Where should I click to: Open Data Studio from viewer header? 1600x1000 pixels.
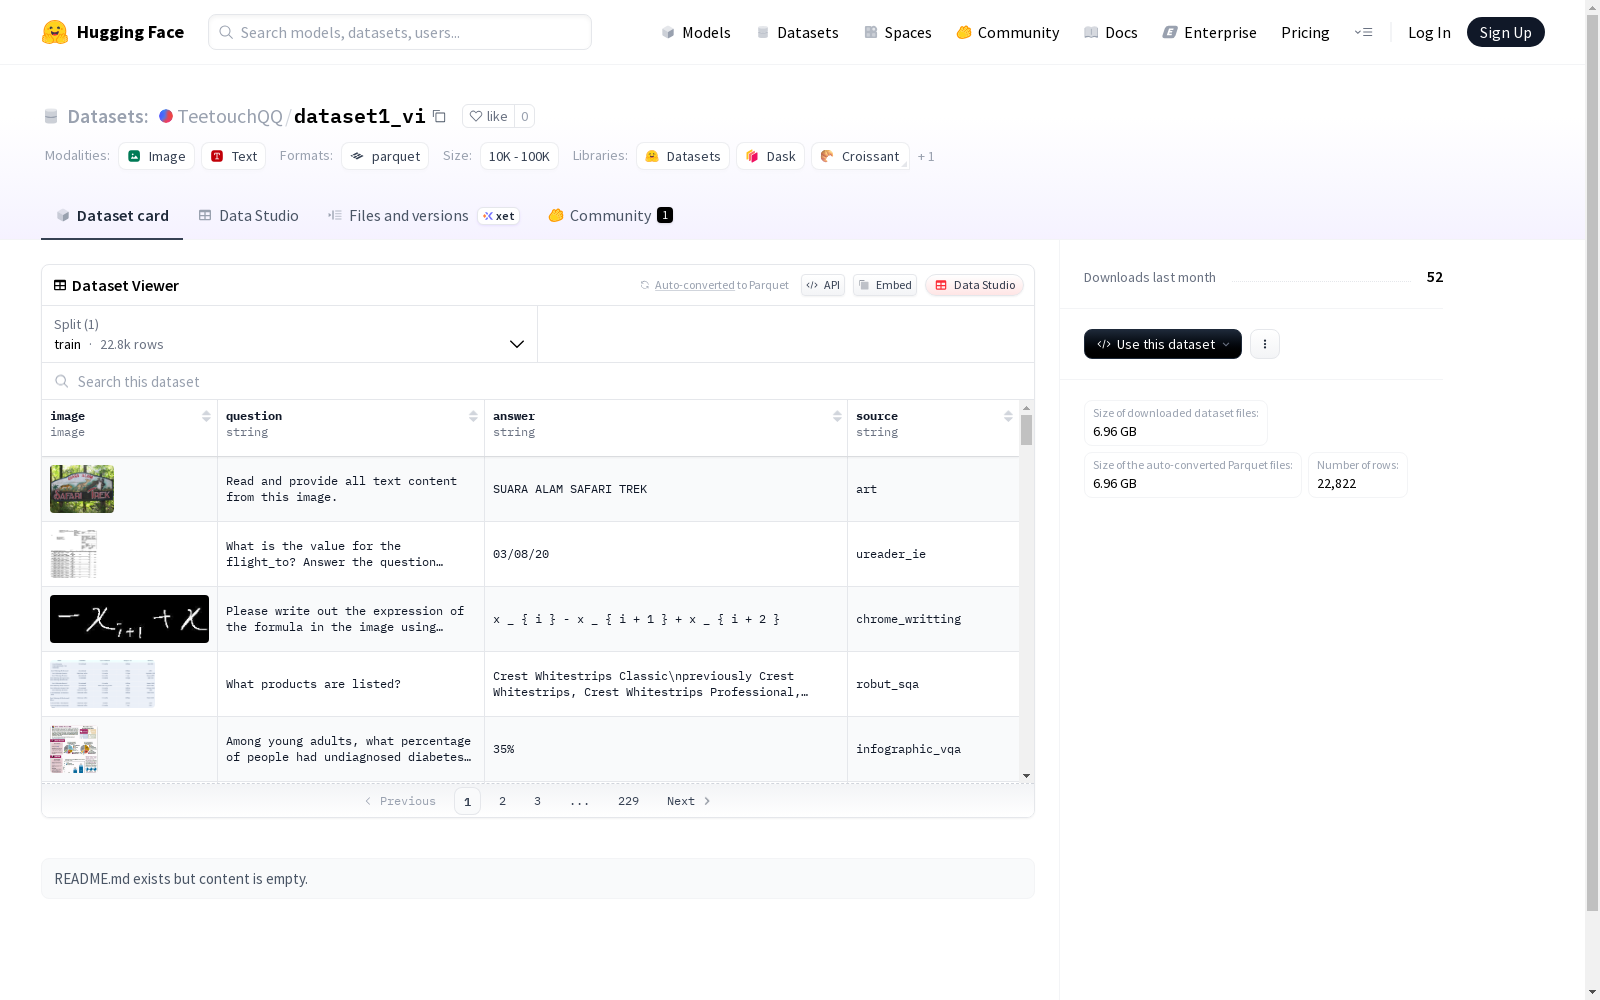click(x=974, y=285)
